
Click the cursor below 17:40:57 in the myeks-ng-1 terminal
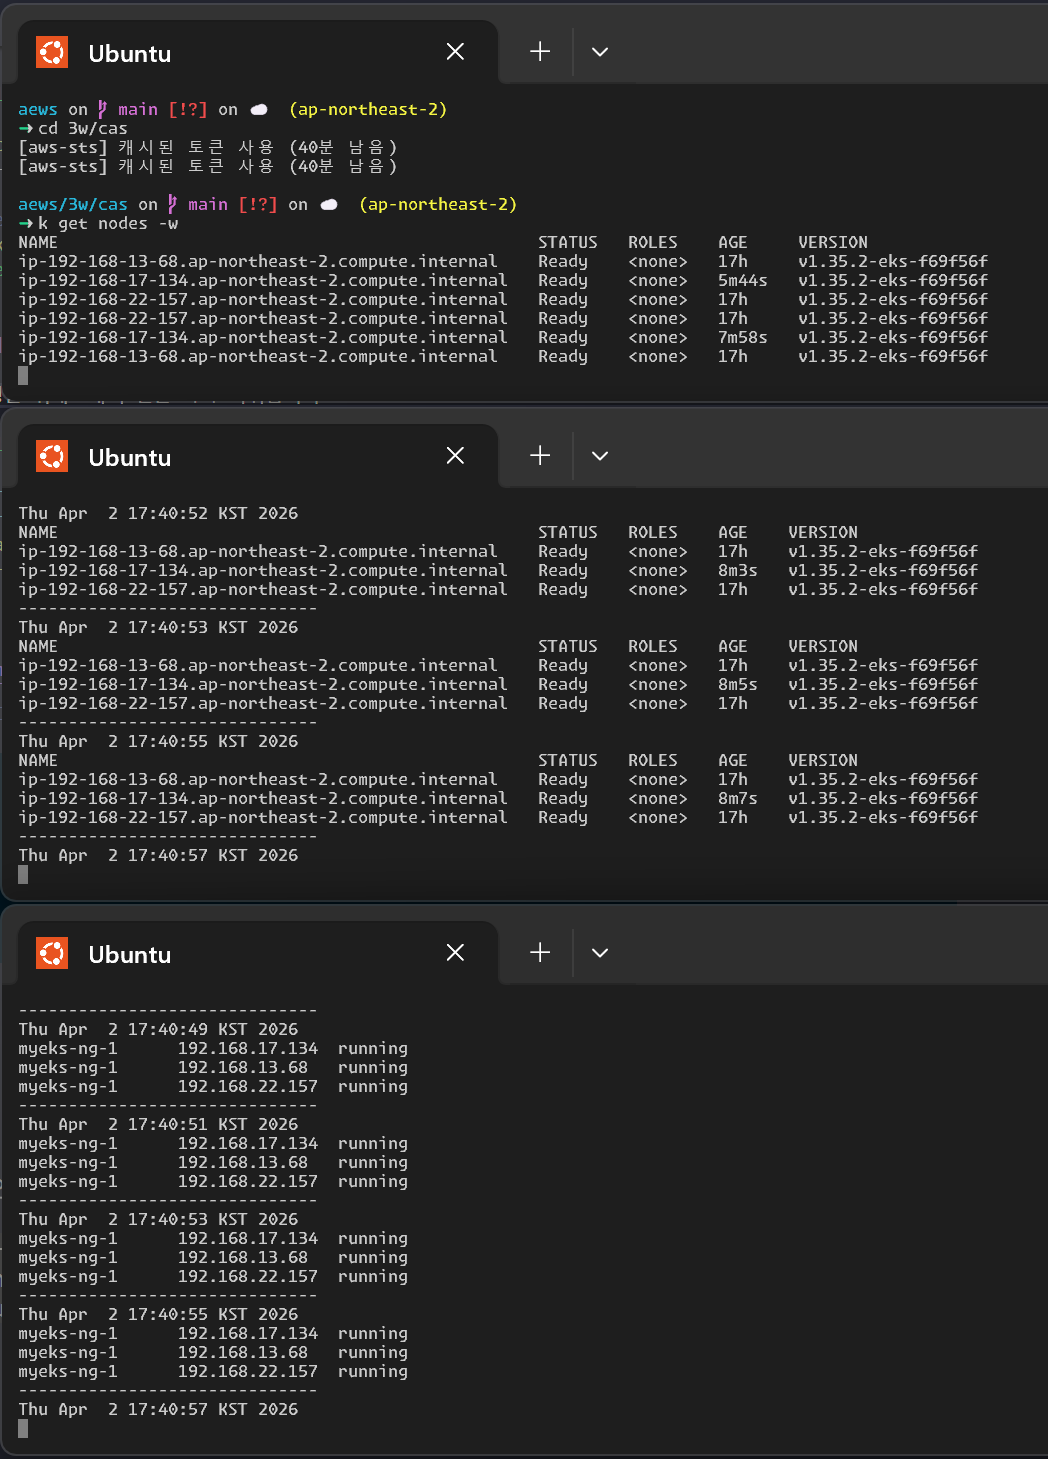23,1429
